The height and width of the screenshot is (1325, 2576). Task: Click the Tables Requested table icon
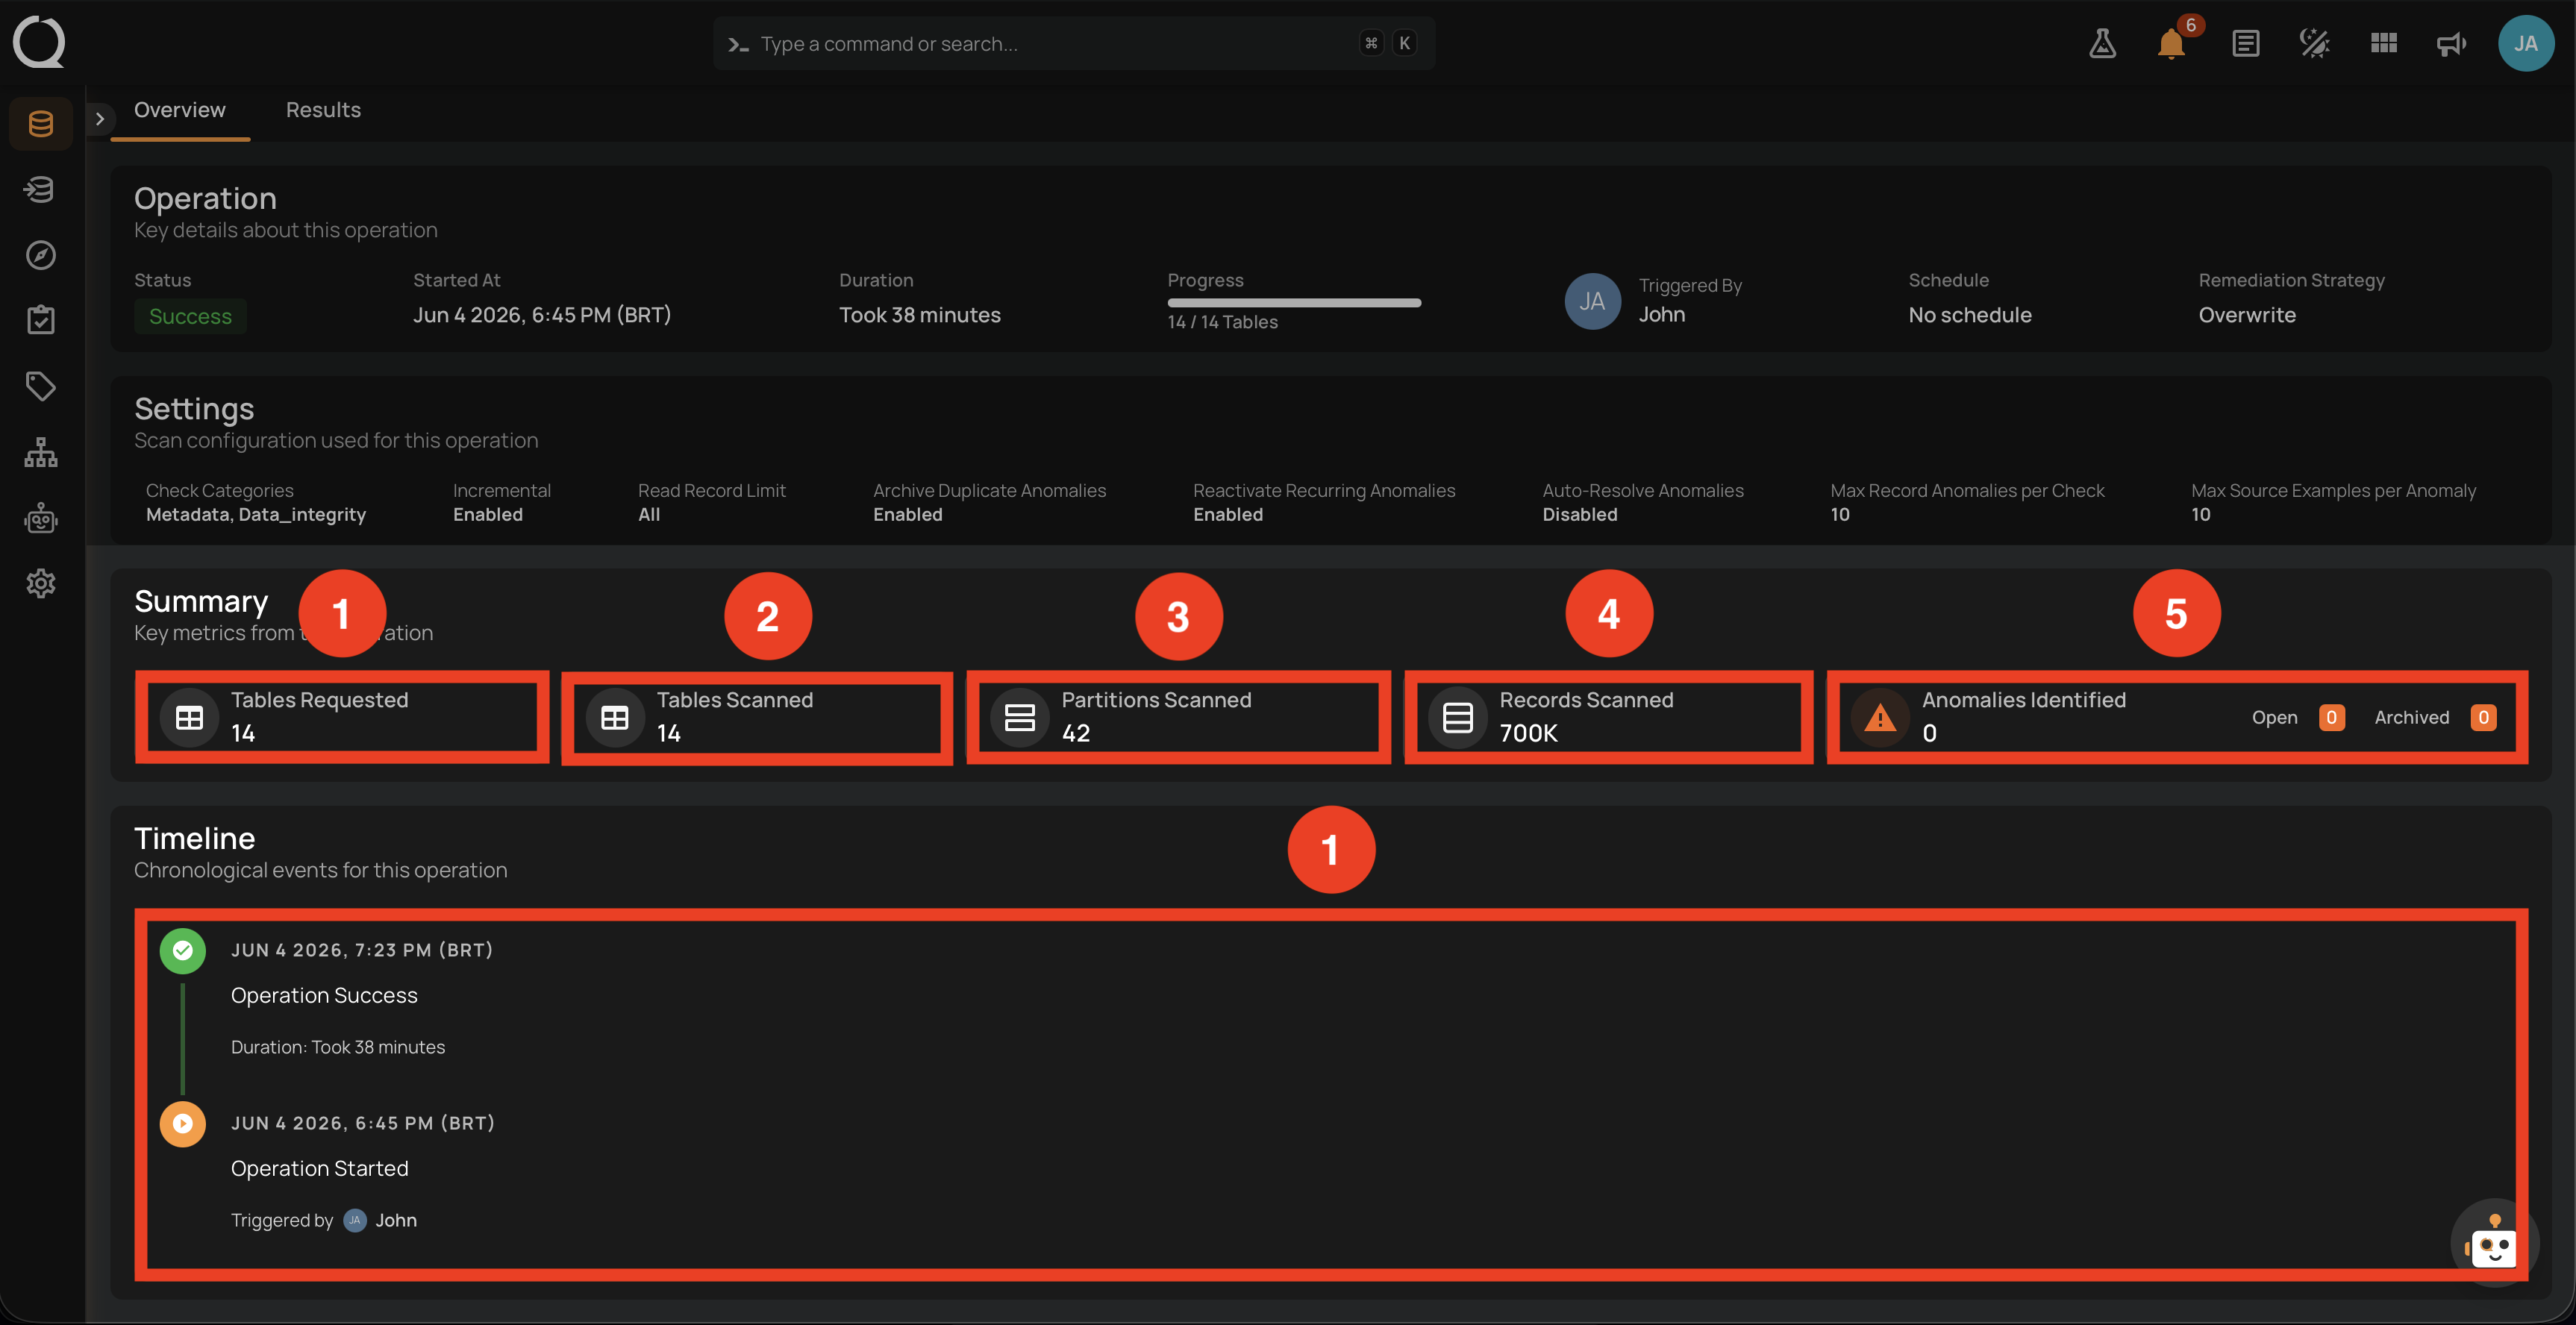pos(189,717)
